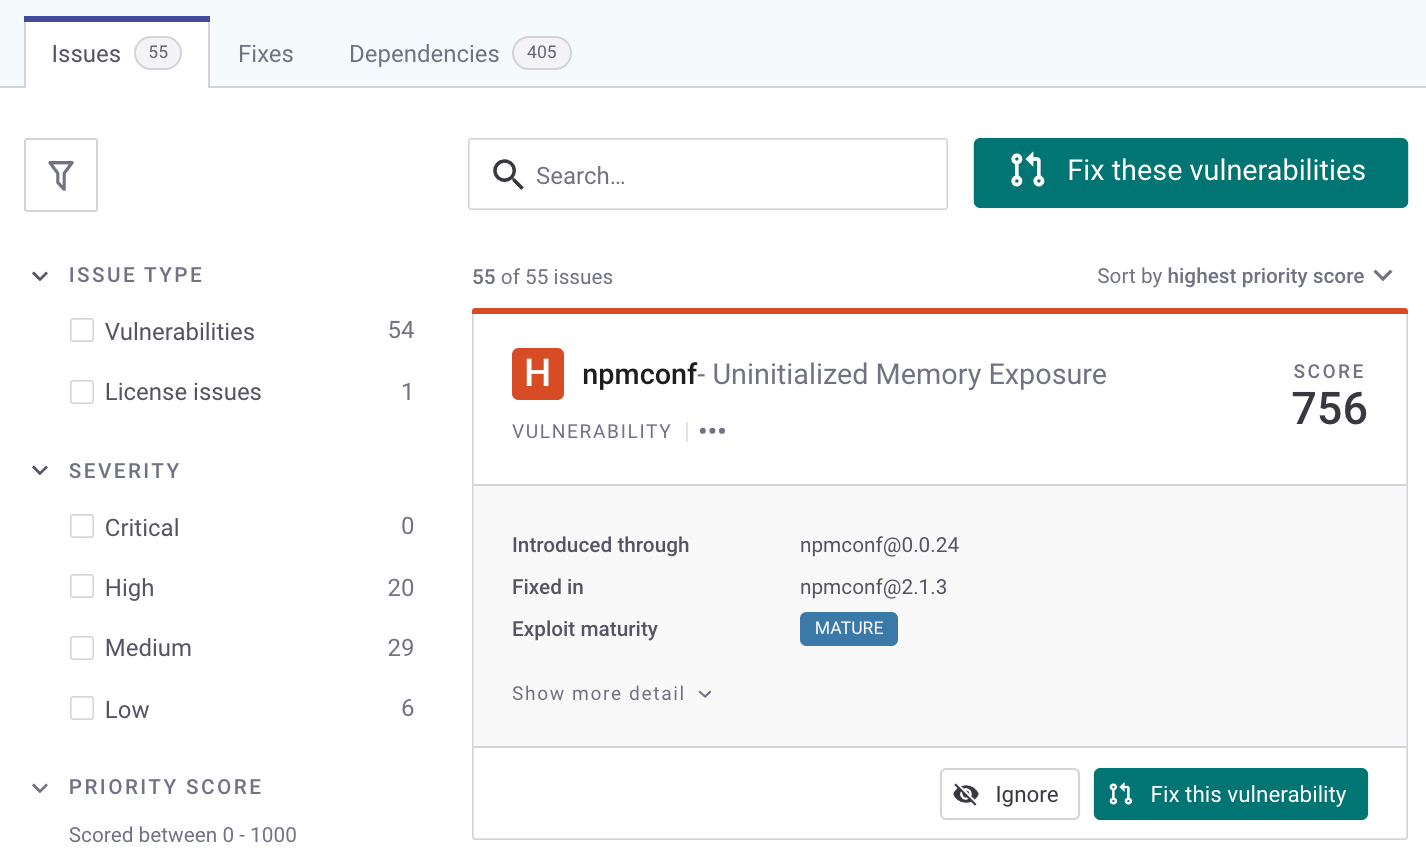The width and height of the screenshot is (1426, 862).
Task: Expand Show more detail on npmconf issue
Action: pos(611,693)
